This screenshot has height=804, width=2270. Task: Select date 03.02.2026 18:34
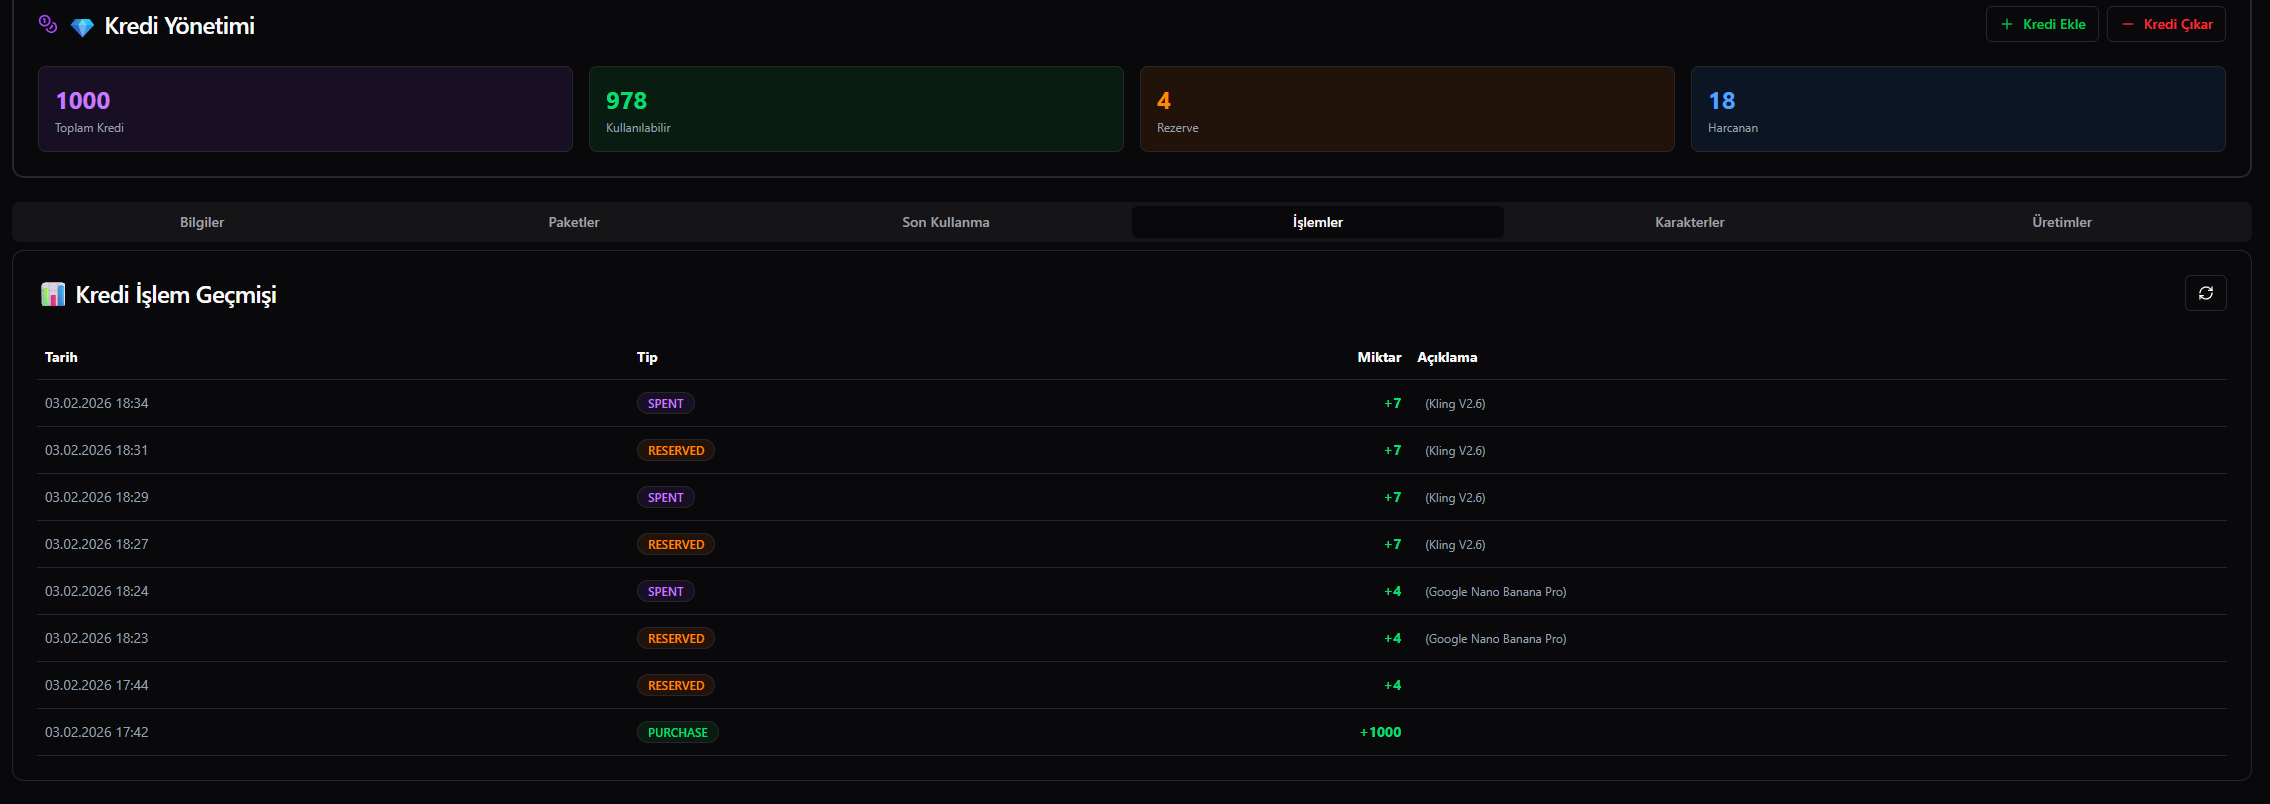tap(97, 403)
